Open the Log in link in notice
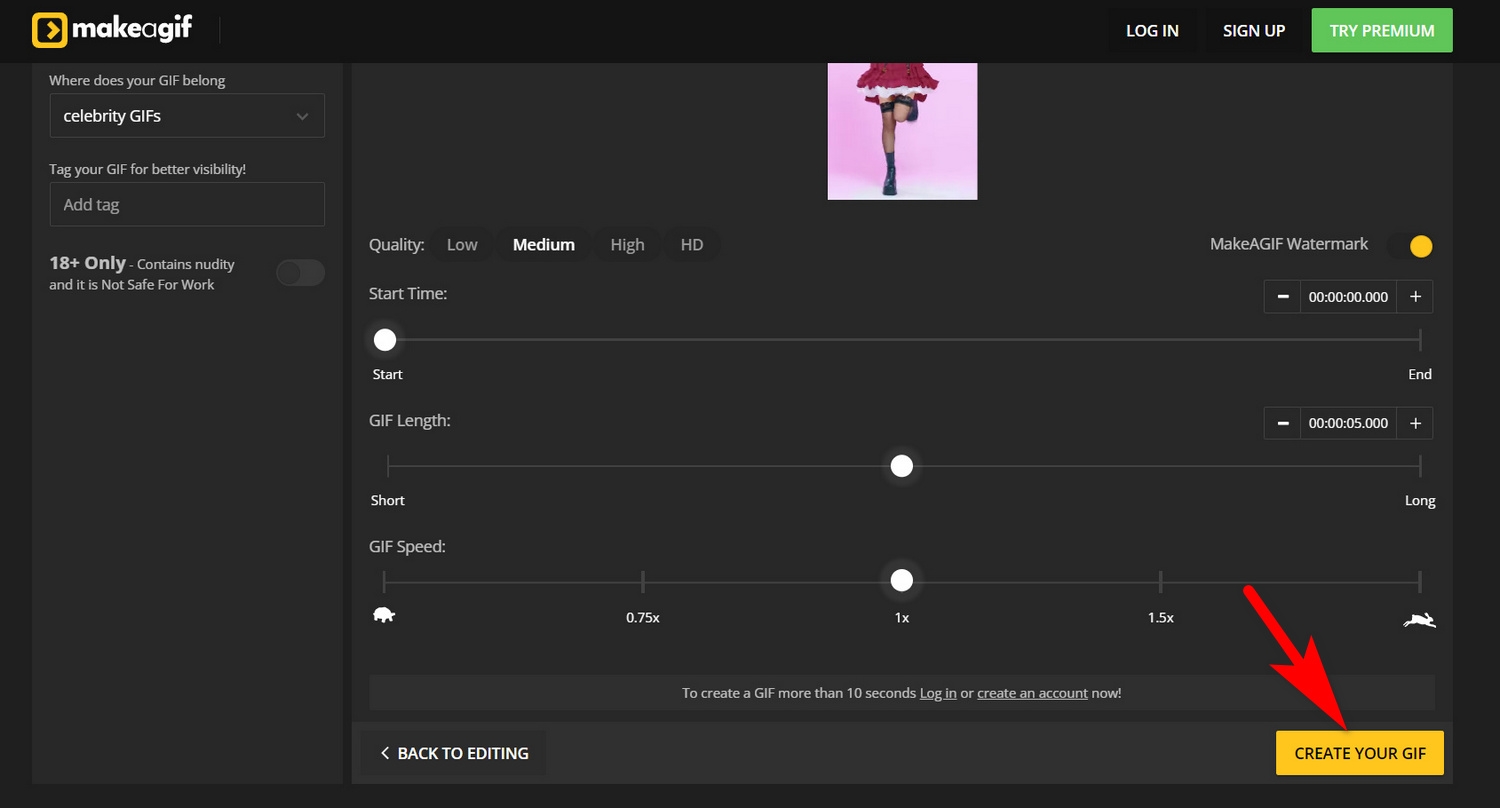The width and height of the screenshot is (1500, 808). pyautogui.click(x=938, y=693)
